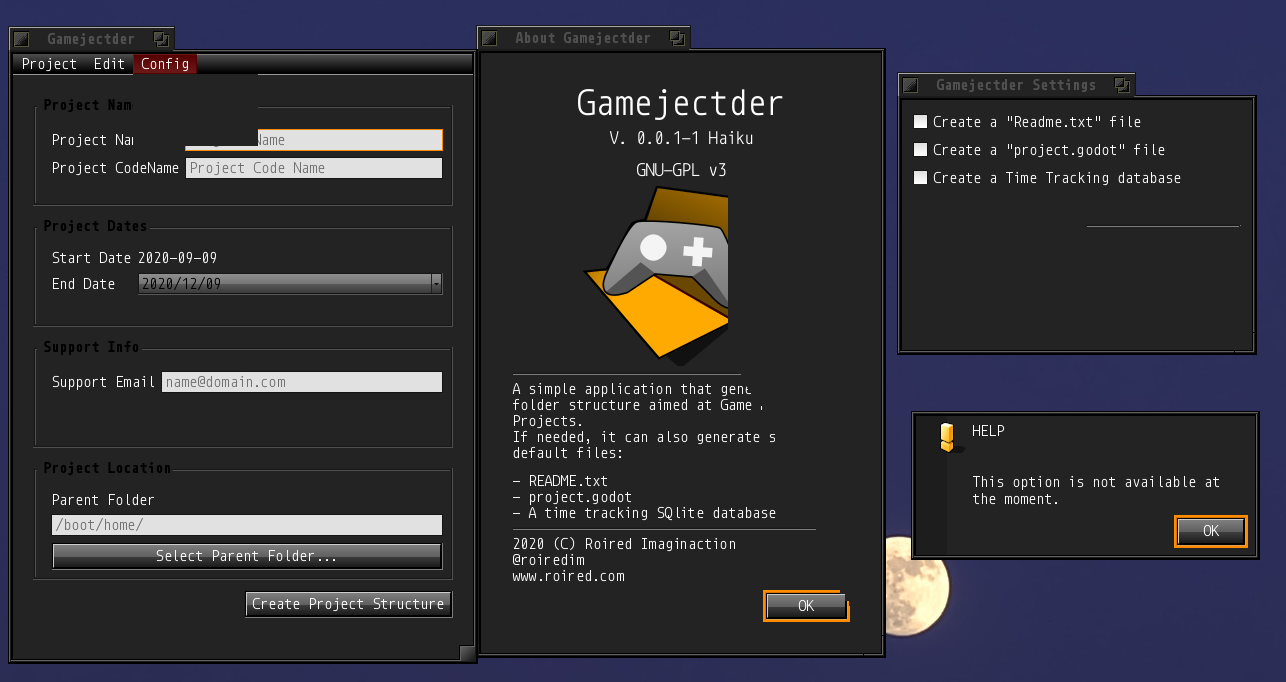Click OK in the About Gamejectder window
Viewport: 1286px width, 682px height.
[806, 606]
